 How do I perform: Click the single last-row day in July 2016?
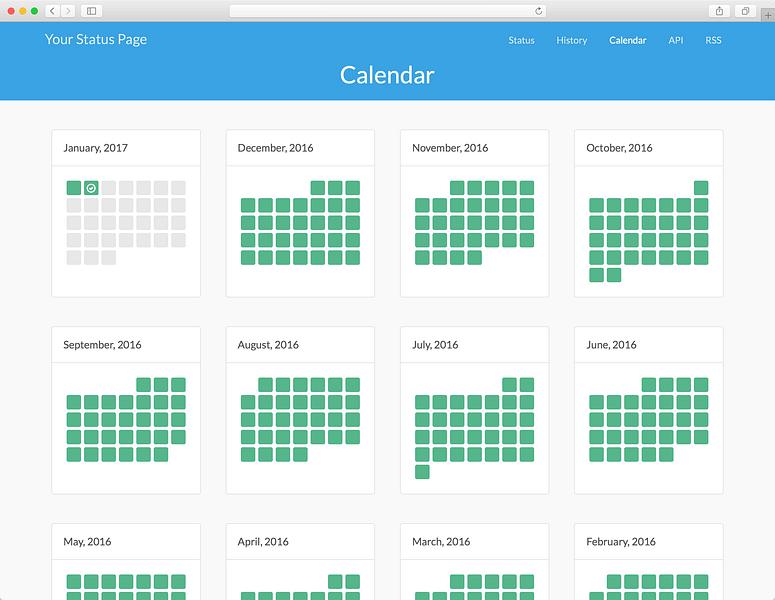point(422,472)
